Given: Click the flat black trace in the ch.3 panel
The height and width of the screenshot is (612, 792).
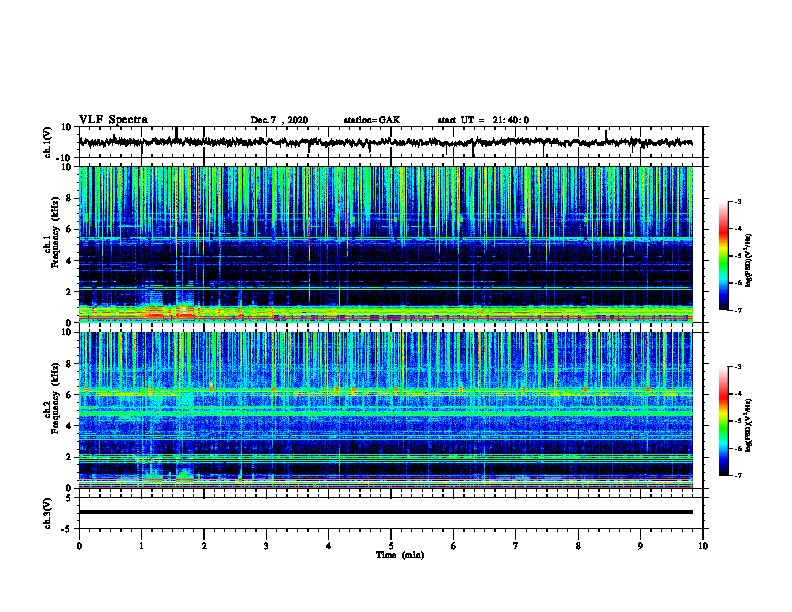Looking at the screenshot, I should (385, 512).
